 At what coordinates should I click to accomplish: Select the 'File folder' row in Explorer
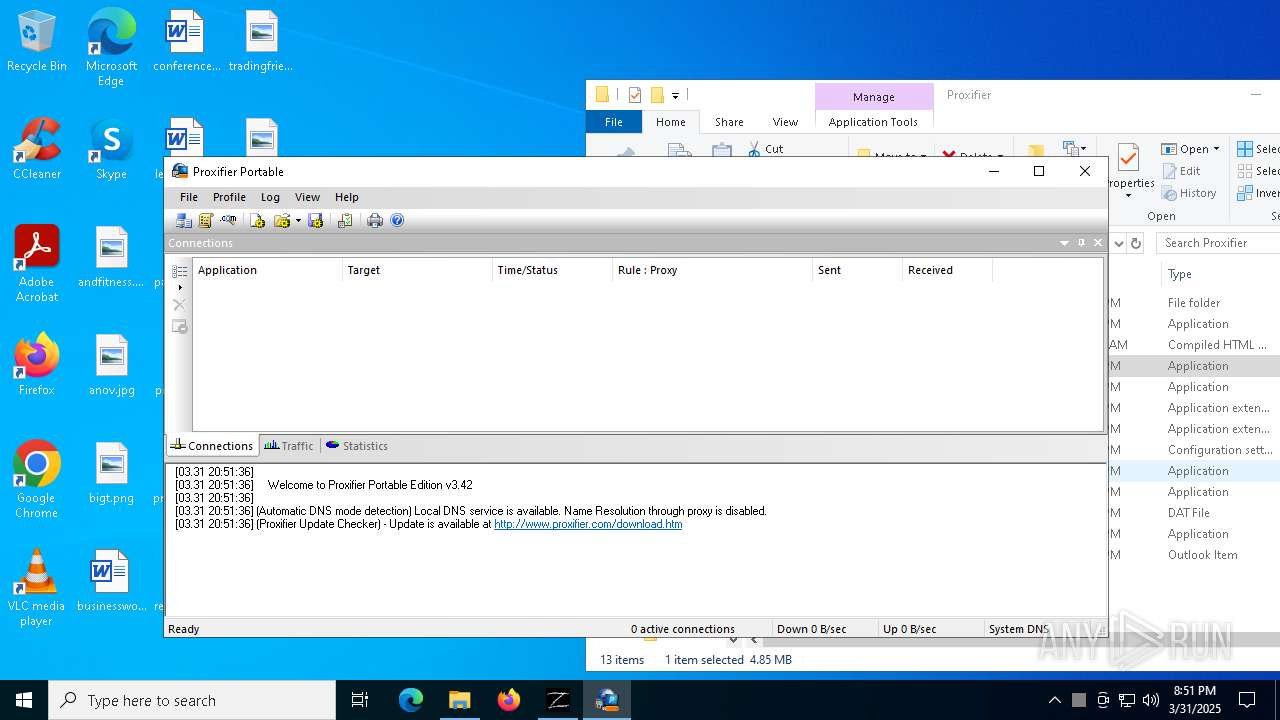[x=1194, y=303]
